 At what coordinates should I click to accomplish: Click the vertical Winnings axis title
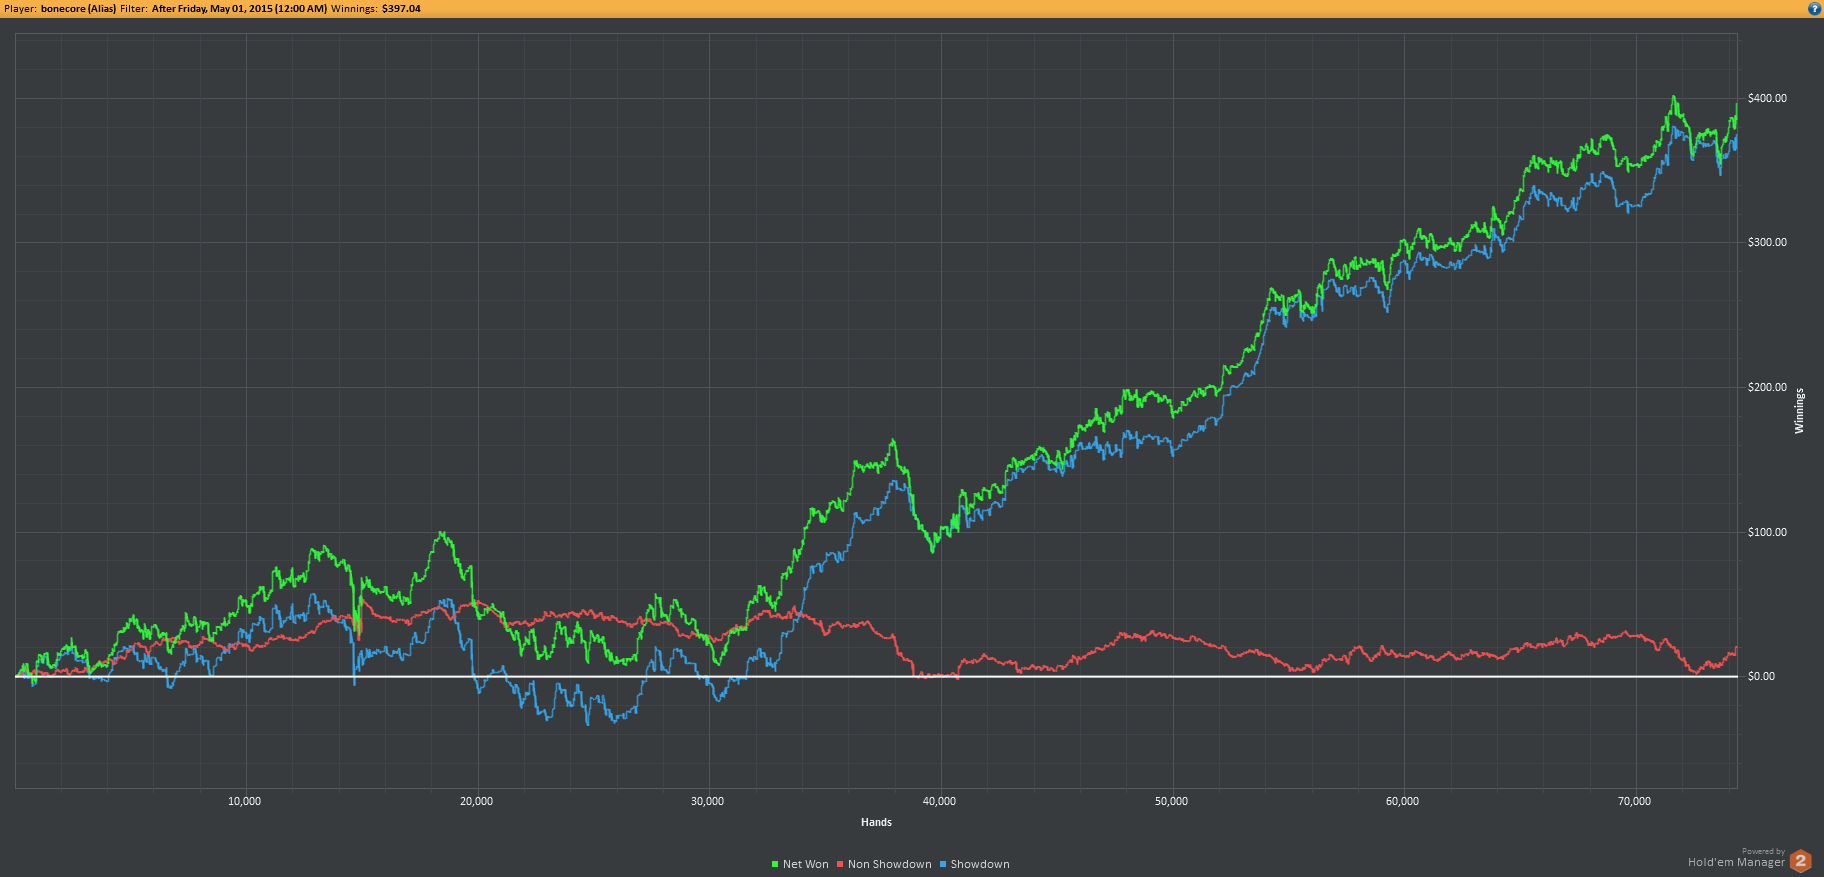tap(1799, 411)
